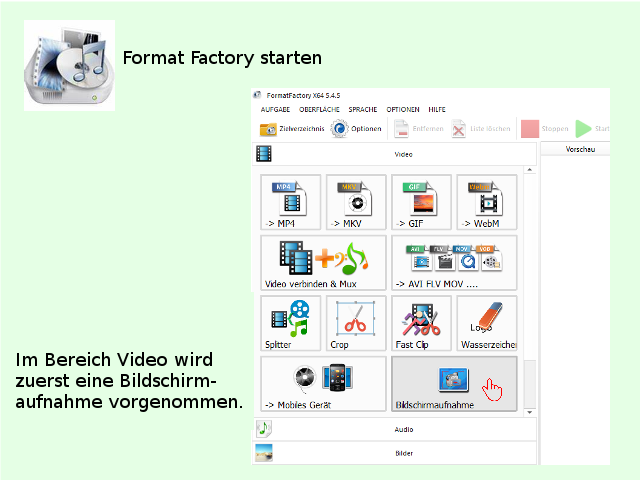Click the Entfernen label text
This screenshot has width=640, height=480.
pyautogui.click(x=428, y=129)
